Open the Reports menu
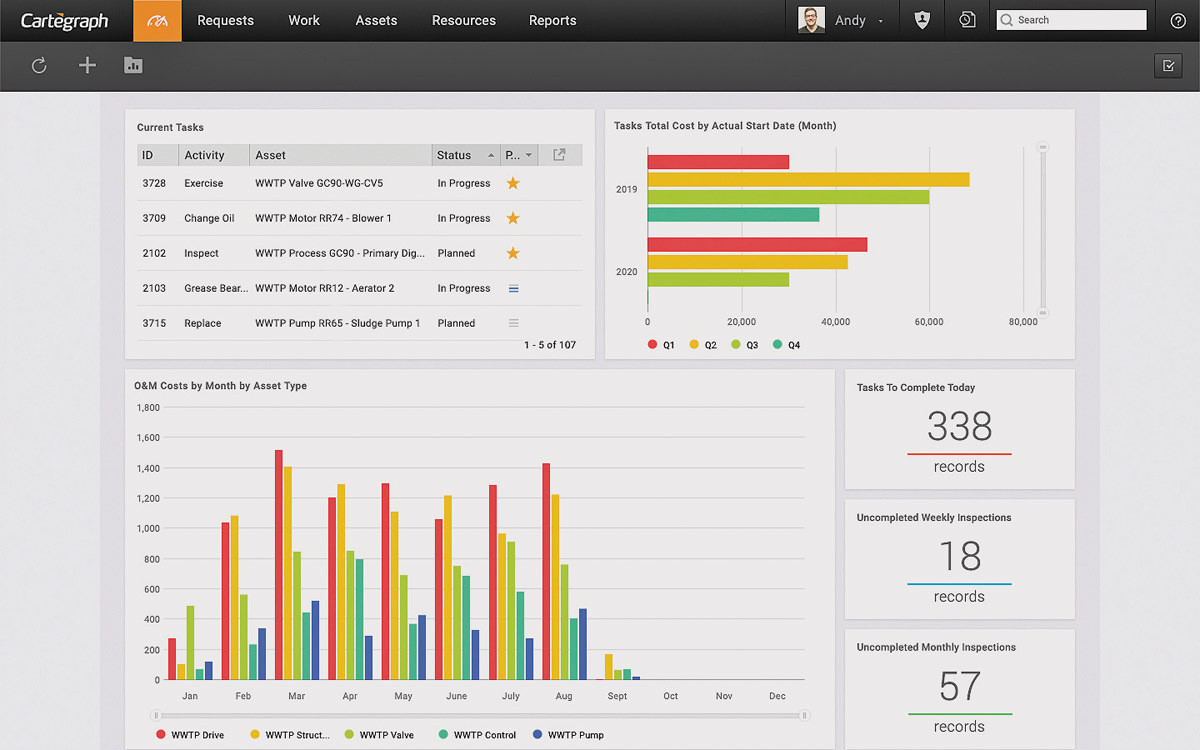This screenshot has height=750, width=1200. (552, 20)
